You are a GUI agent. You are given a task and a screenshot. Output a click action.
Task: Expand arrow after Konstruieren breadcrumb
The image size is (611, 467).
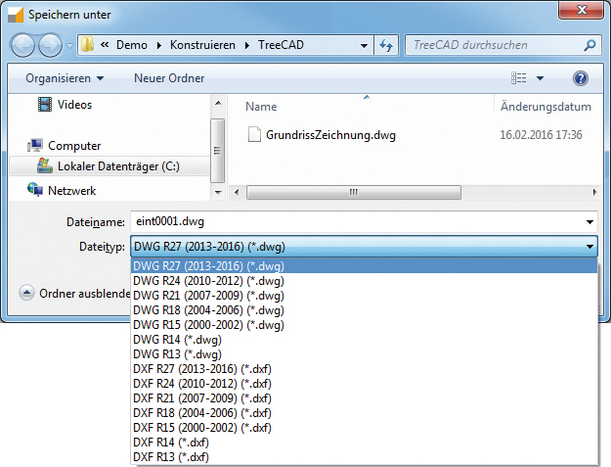247,46
